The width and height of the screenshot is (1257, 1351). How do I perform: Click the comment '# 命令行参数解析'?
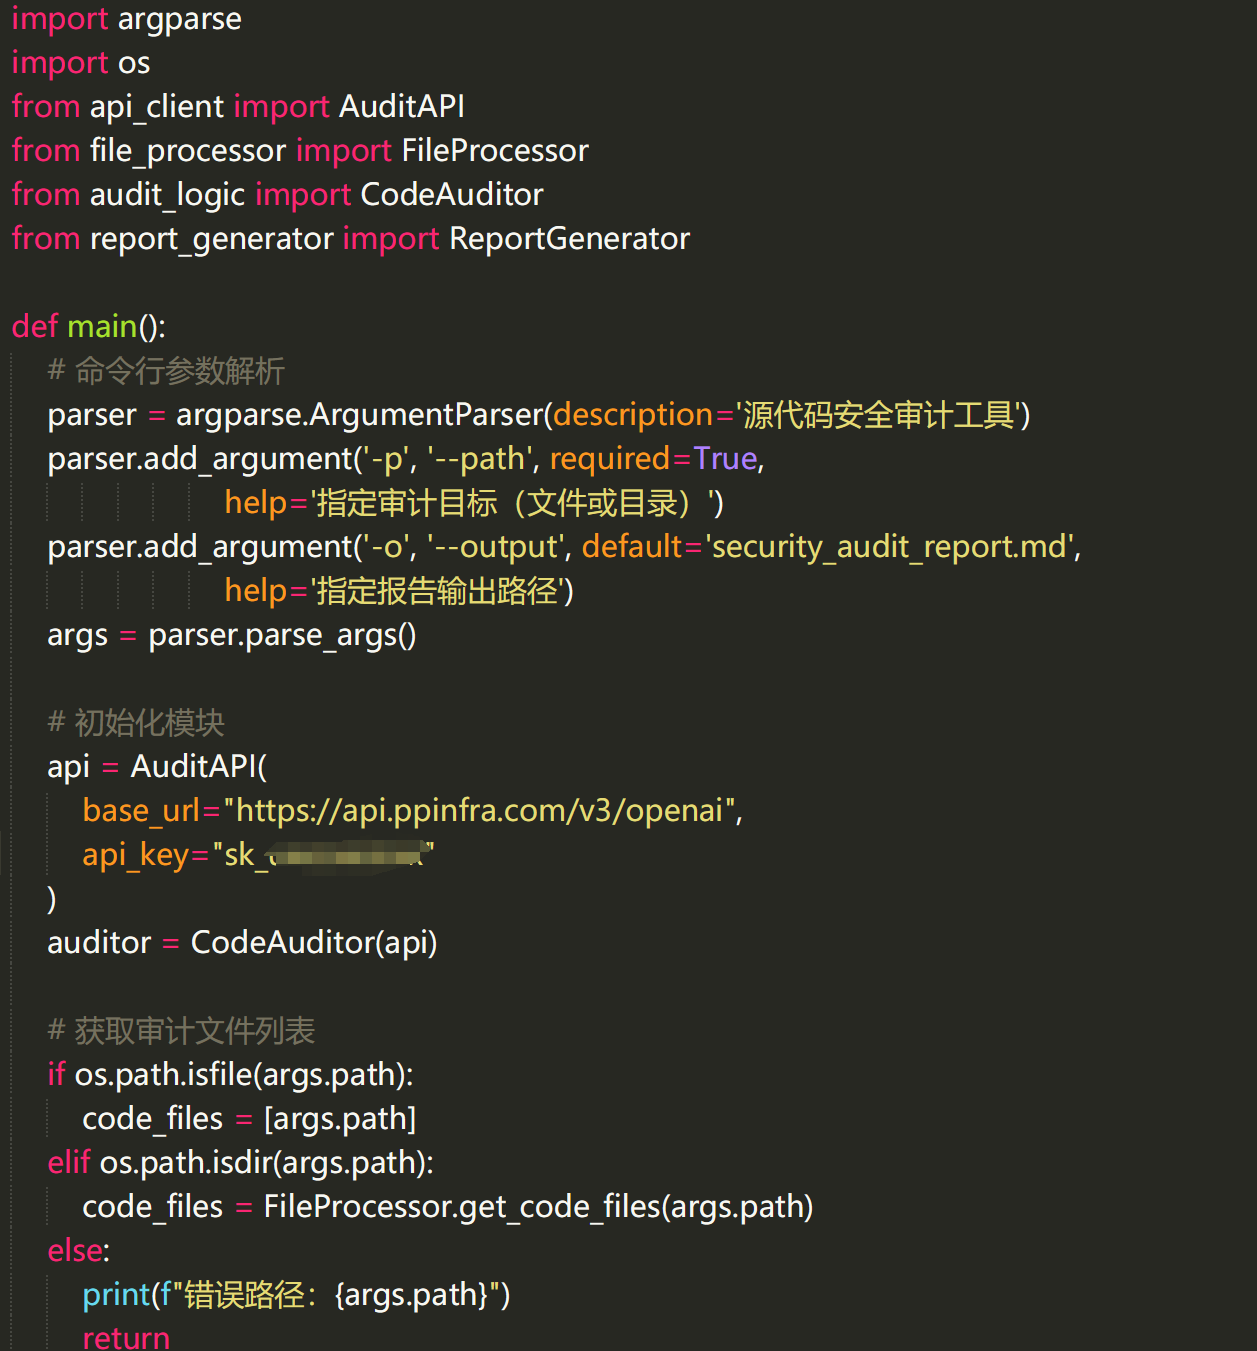click(x=166, y=371)
